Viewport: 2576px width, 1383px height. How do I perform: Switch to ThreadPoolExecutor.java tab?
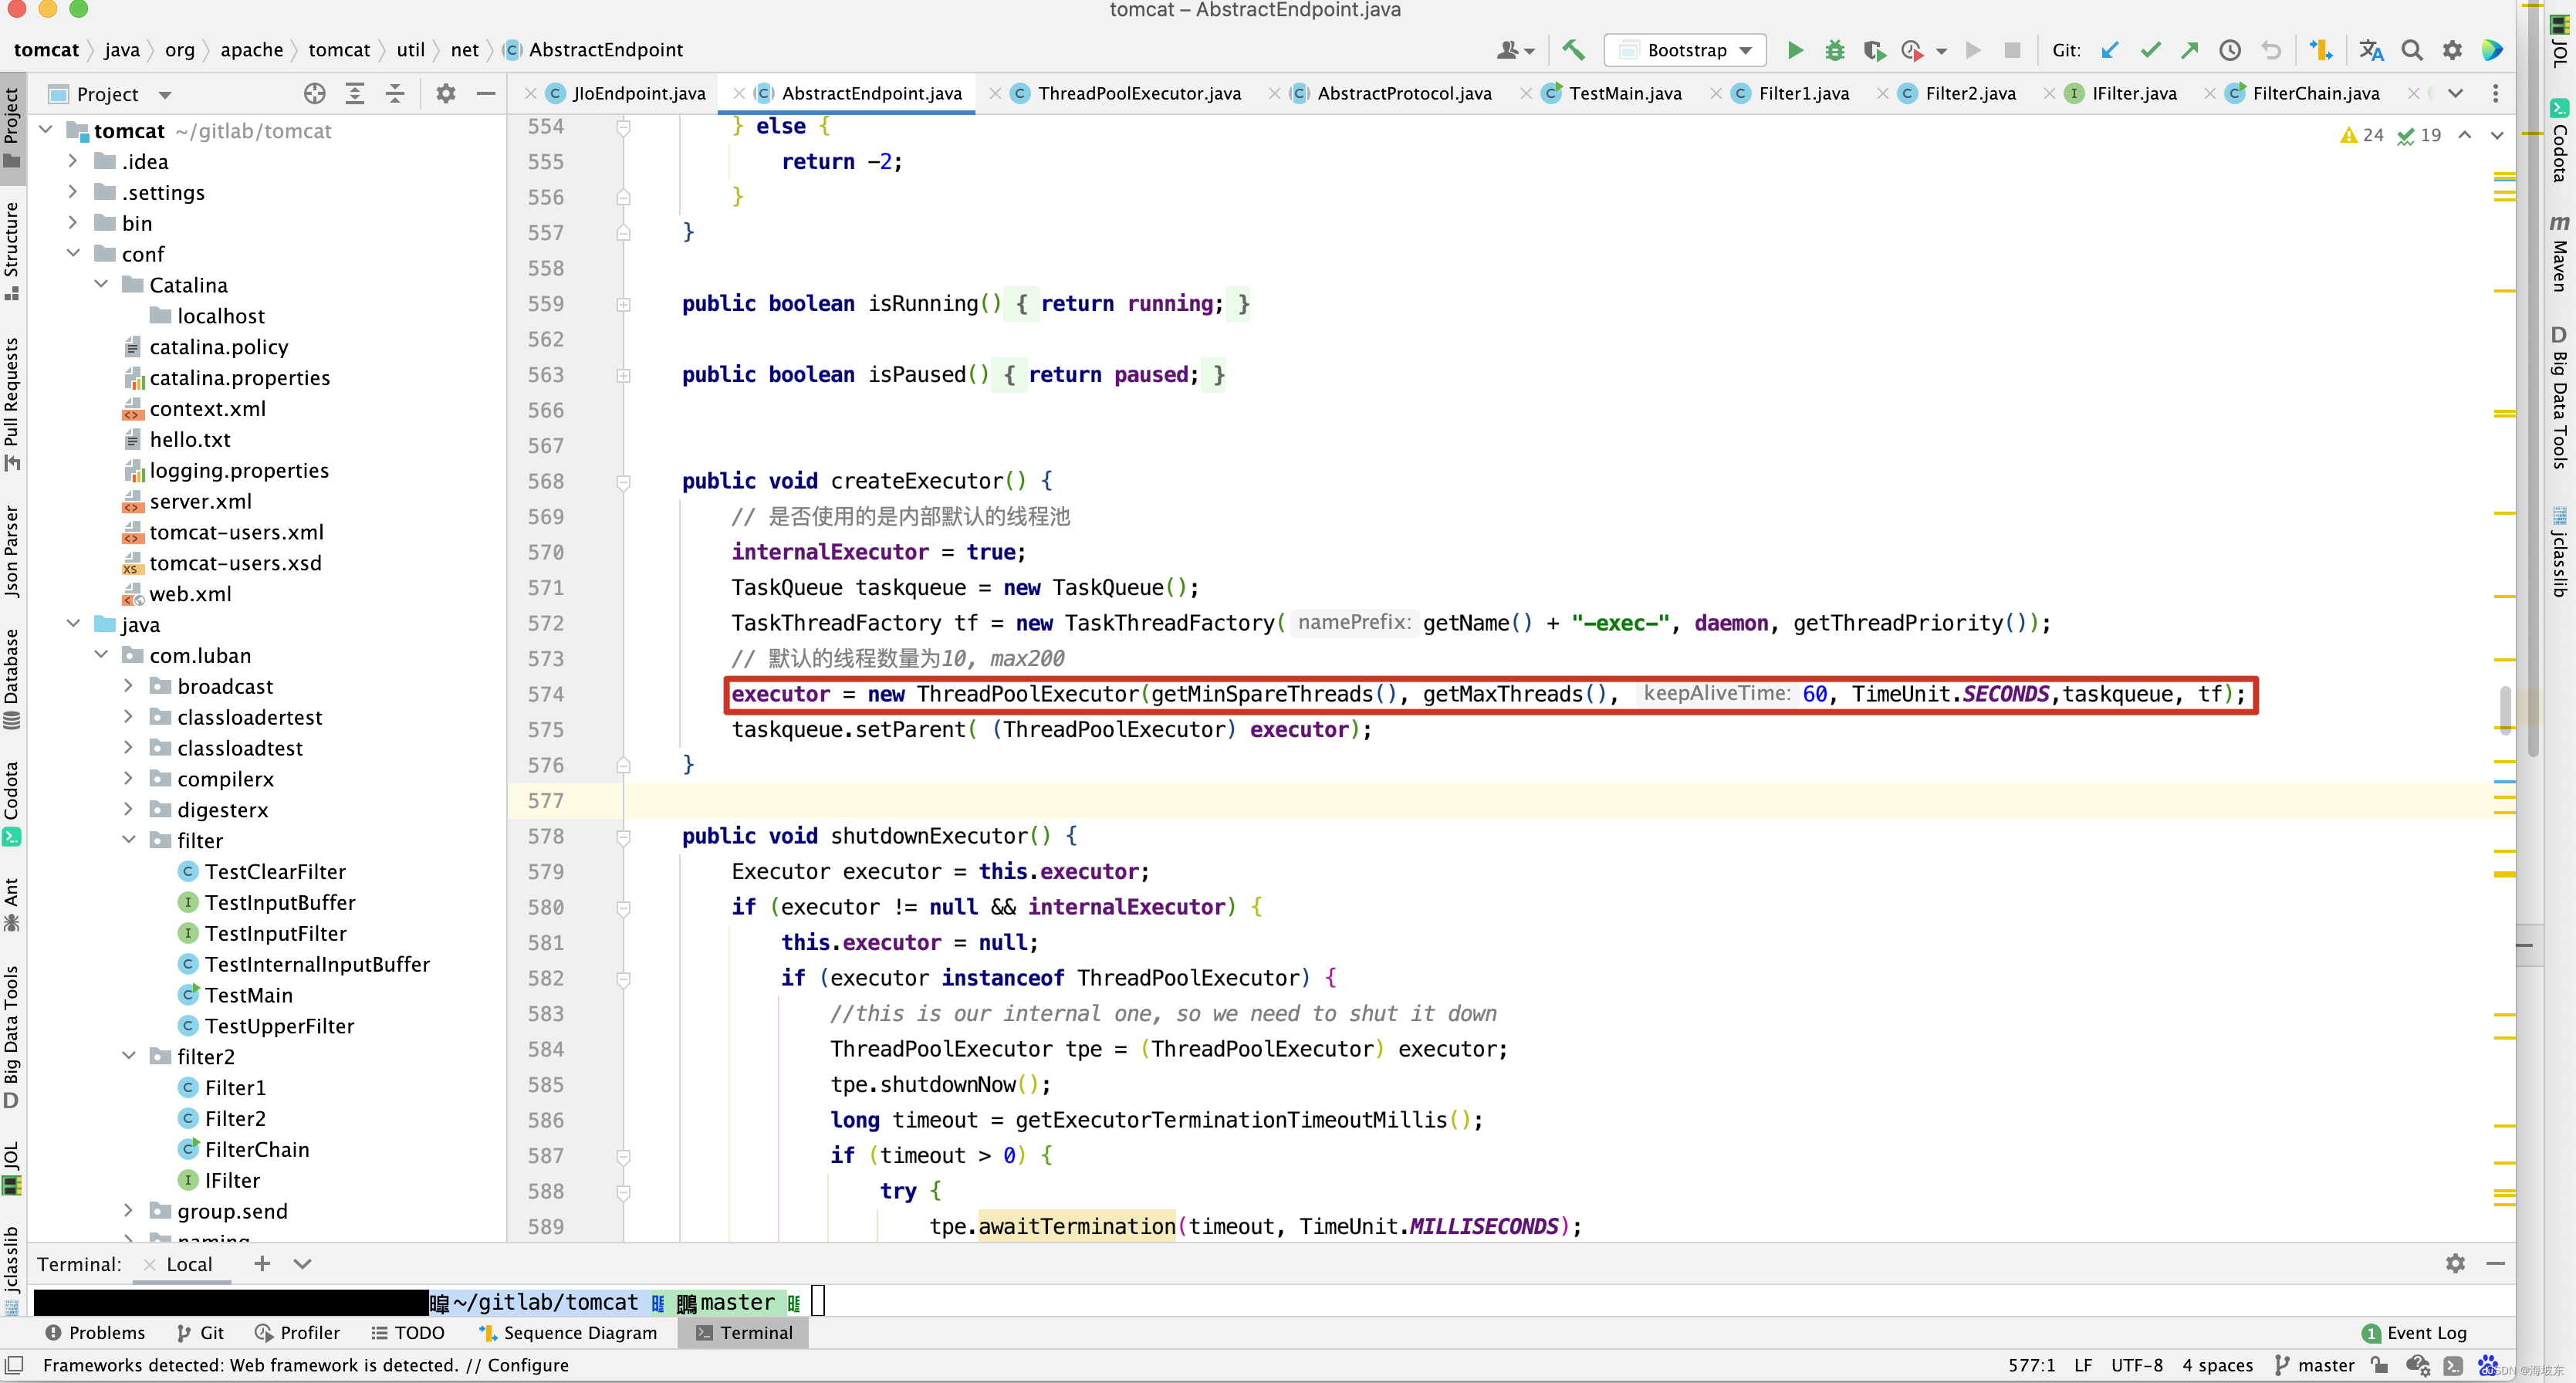[x=1127, y=94]
